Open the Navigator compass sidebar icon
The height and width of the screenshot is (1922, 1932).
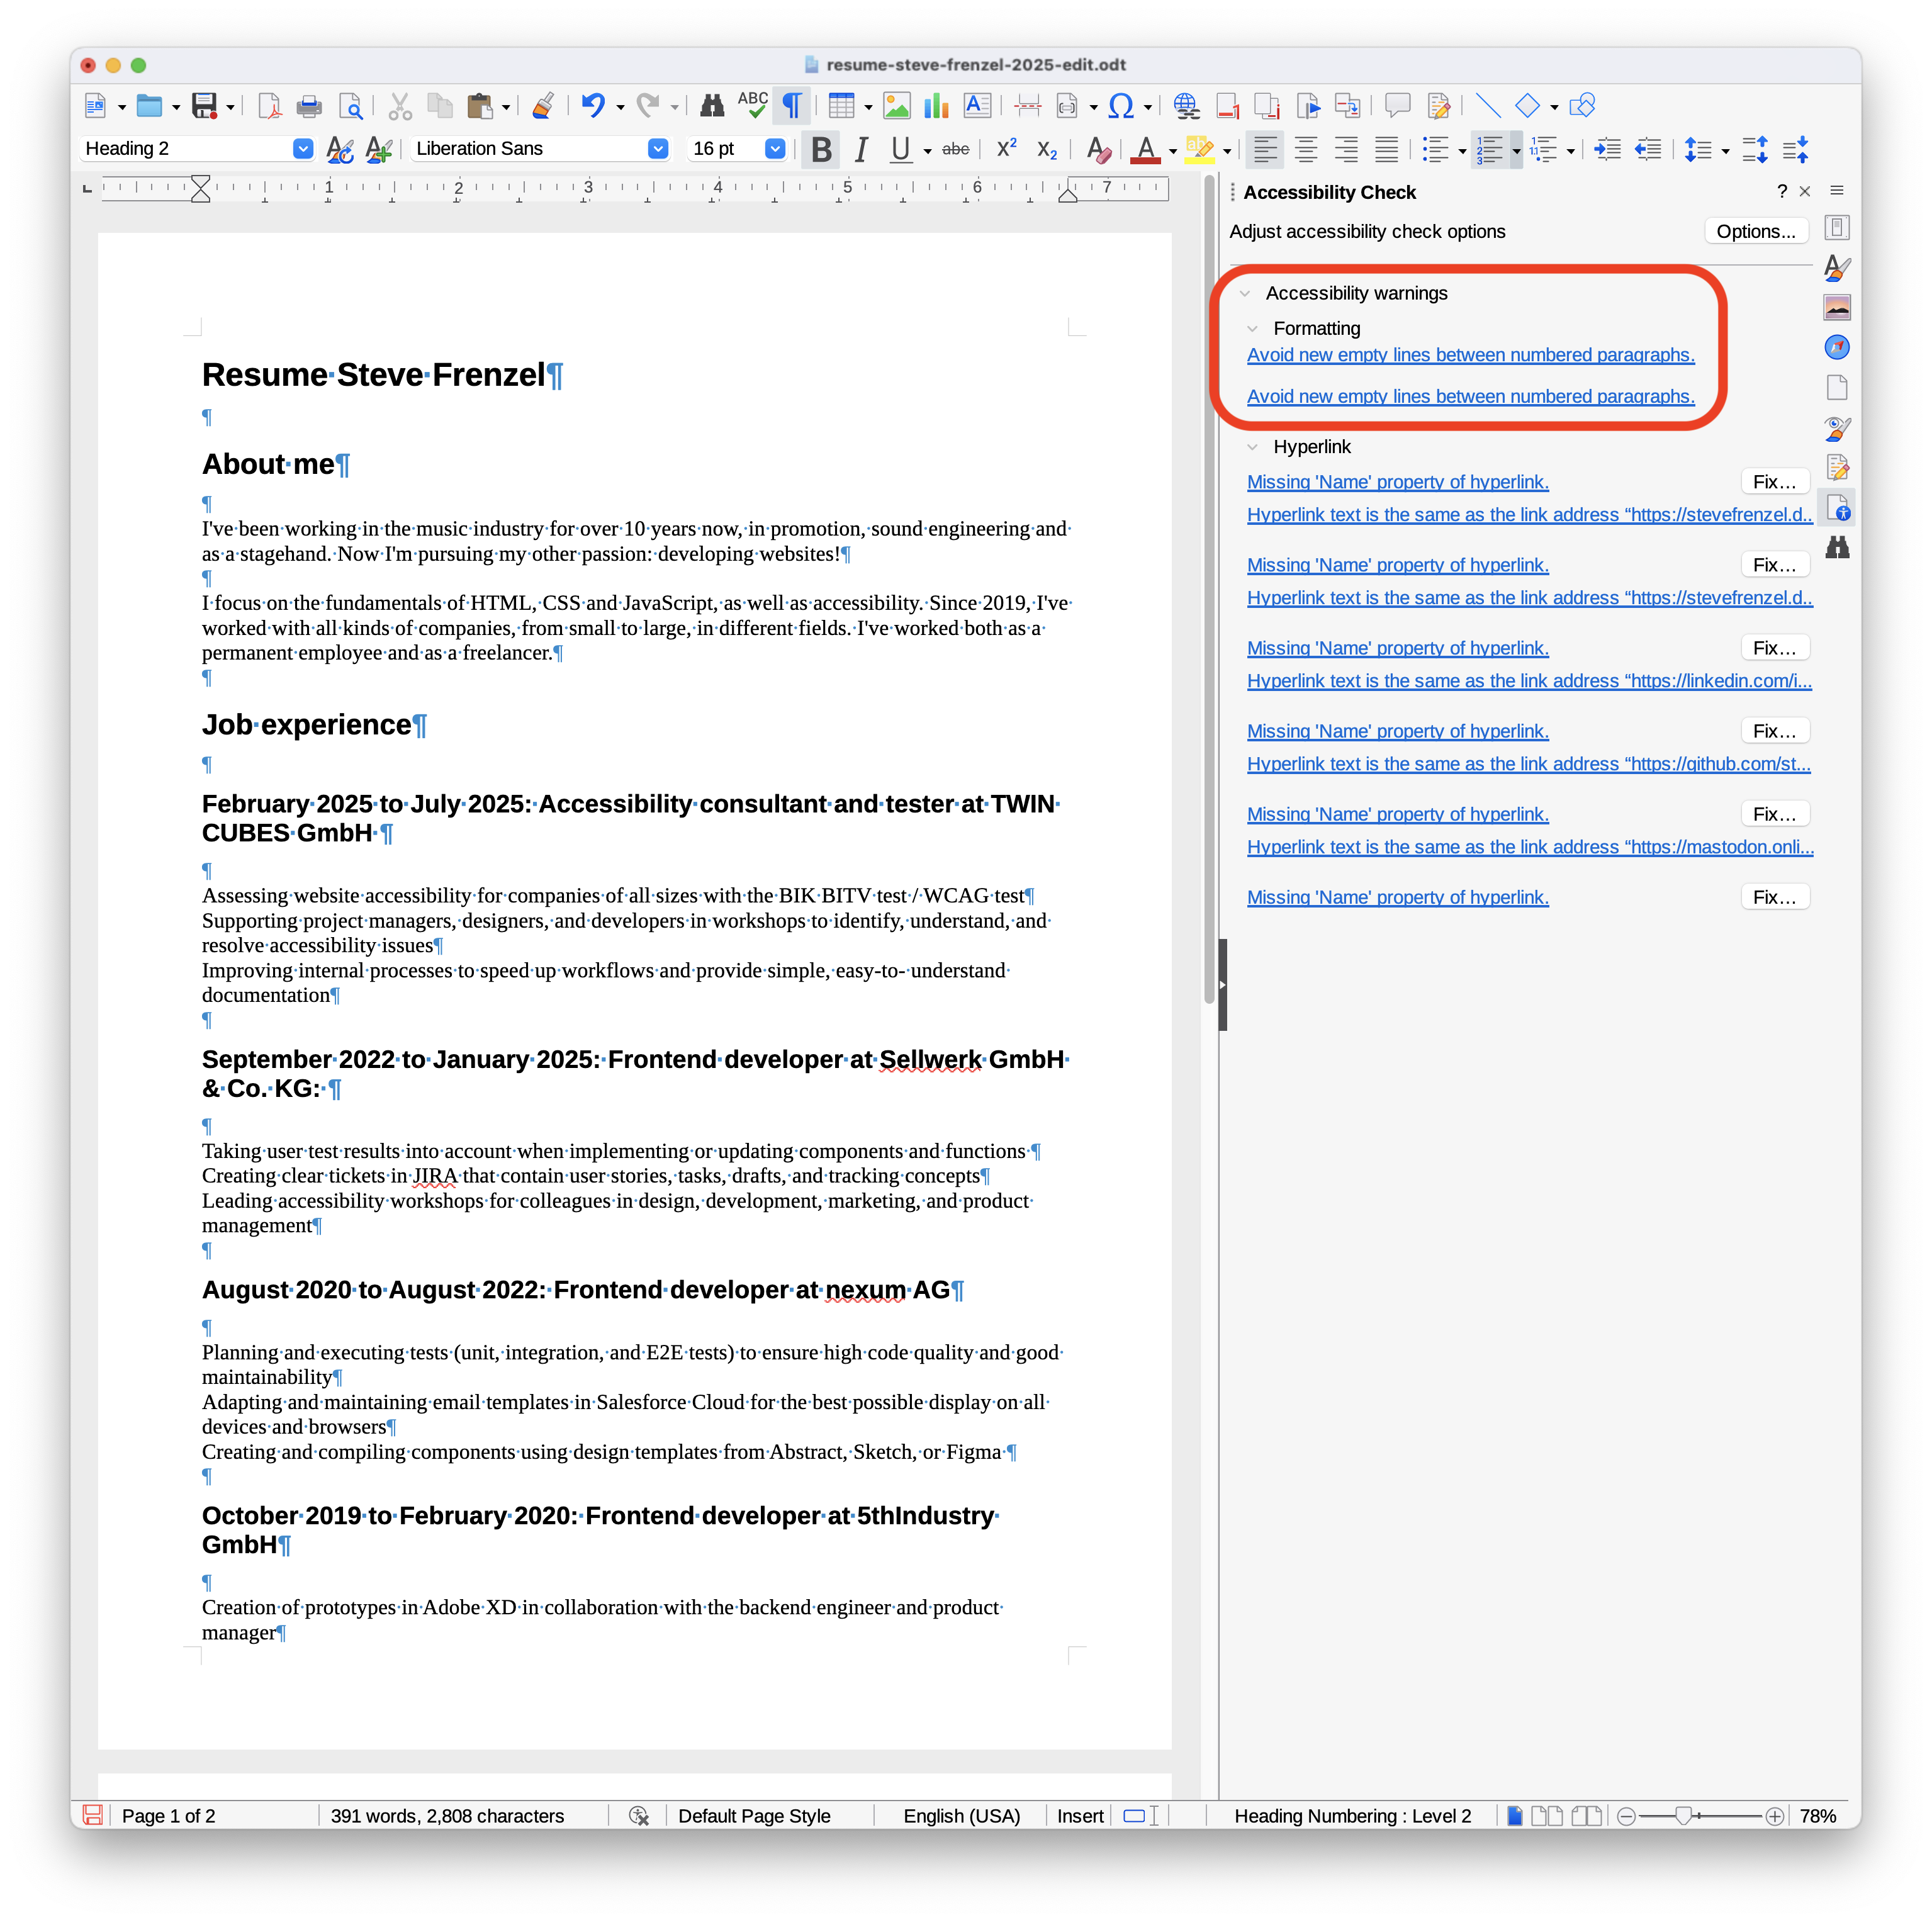coord(1836,347)
